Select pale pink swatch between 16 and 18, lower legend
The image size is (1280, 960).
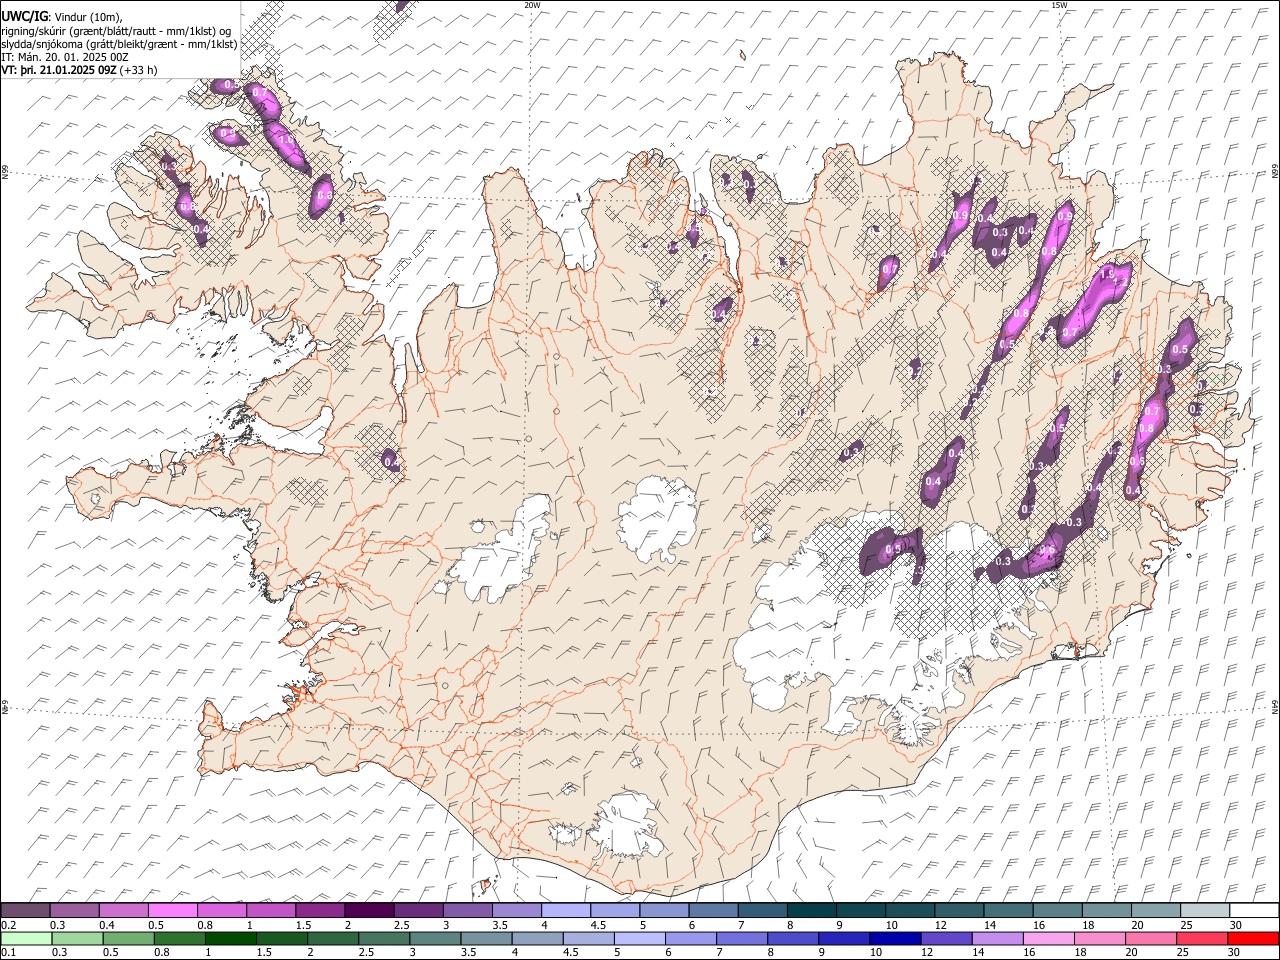pyautogui.click(x=1048, y=939)
